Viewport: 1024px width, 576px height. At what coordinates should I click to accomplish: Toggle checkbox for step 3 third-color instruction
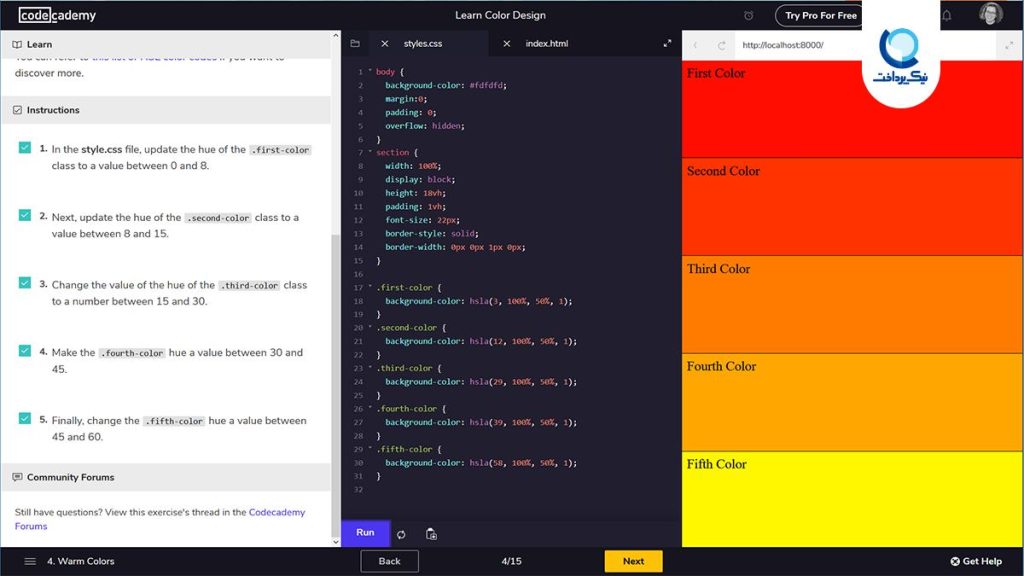(25, 283)
